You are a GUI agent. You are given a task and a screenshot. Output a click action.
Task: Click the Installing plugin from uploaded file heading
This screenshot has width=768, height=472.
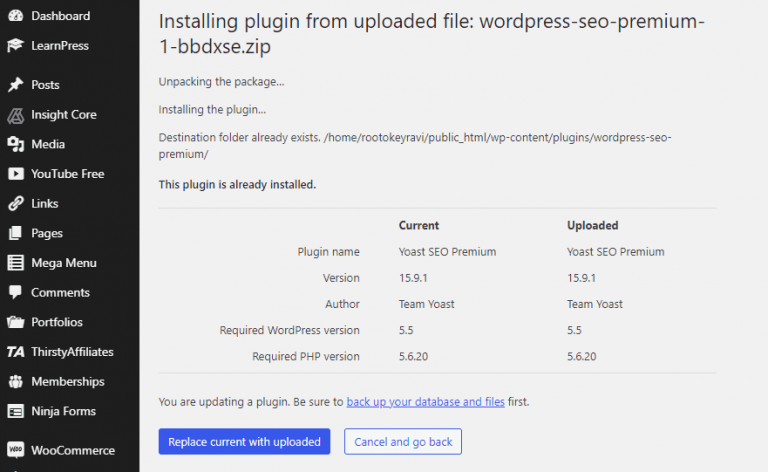click(432, 34)
